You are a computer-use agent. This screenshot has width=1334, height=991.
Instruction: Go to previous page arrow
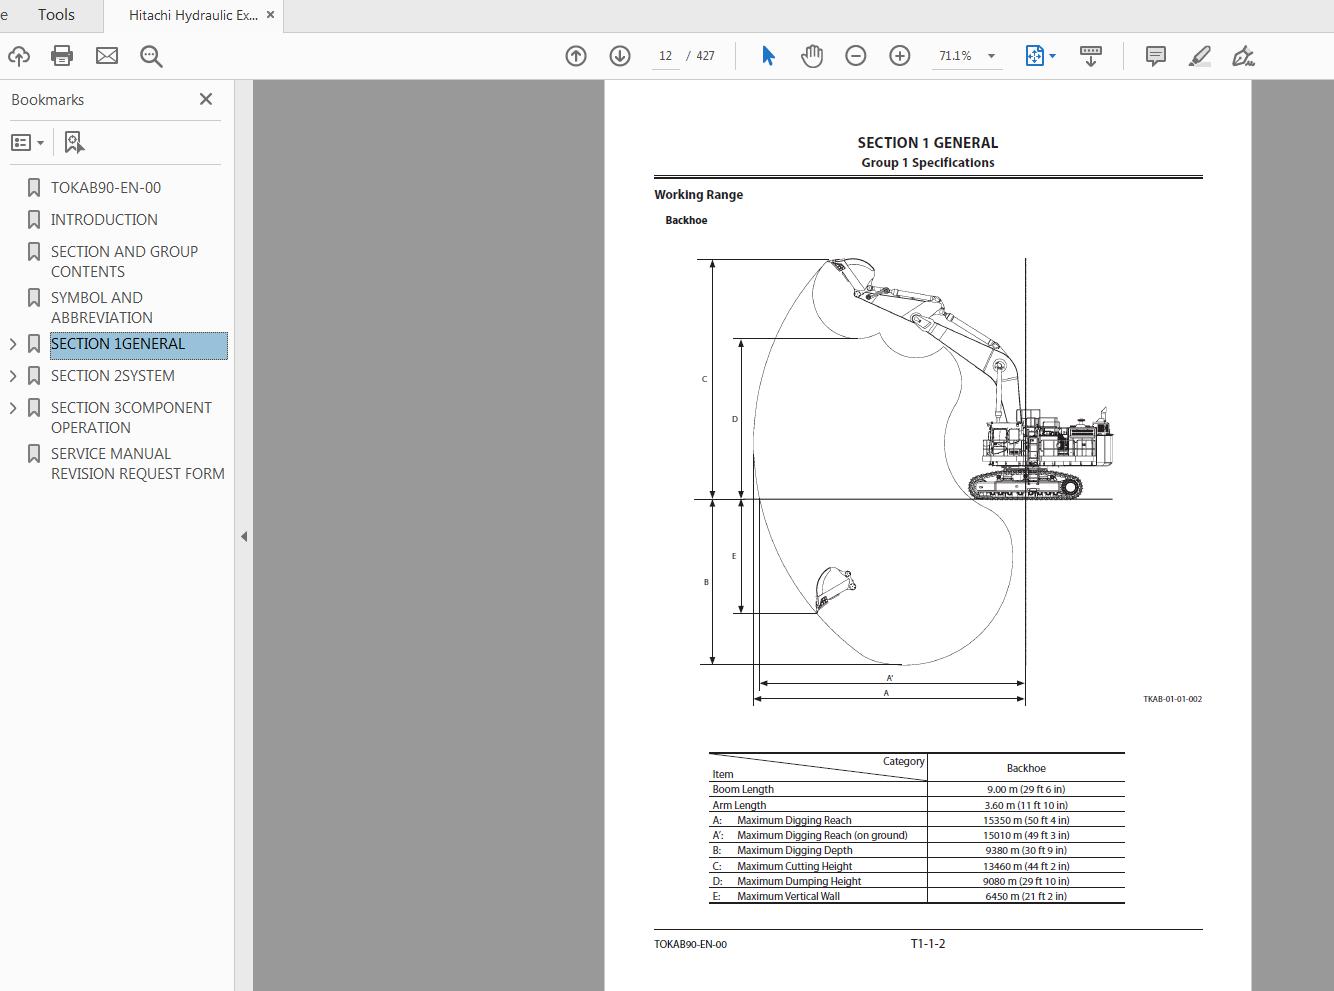(576, 56)
